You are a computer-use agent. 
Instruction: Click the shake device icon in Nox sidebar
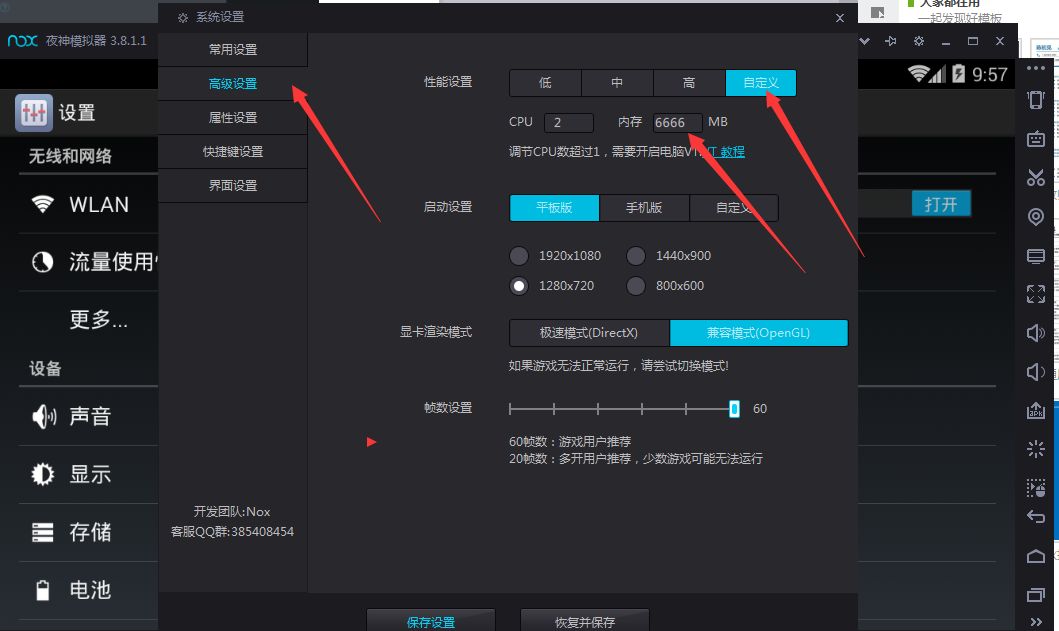pyautogui.click(x=1035, y=100)
